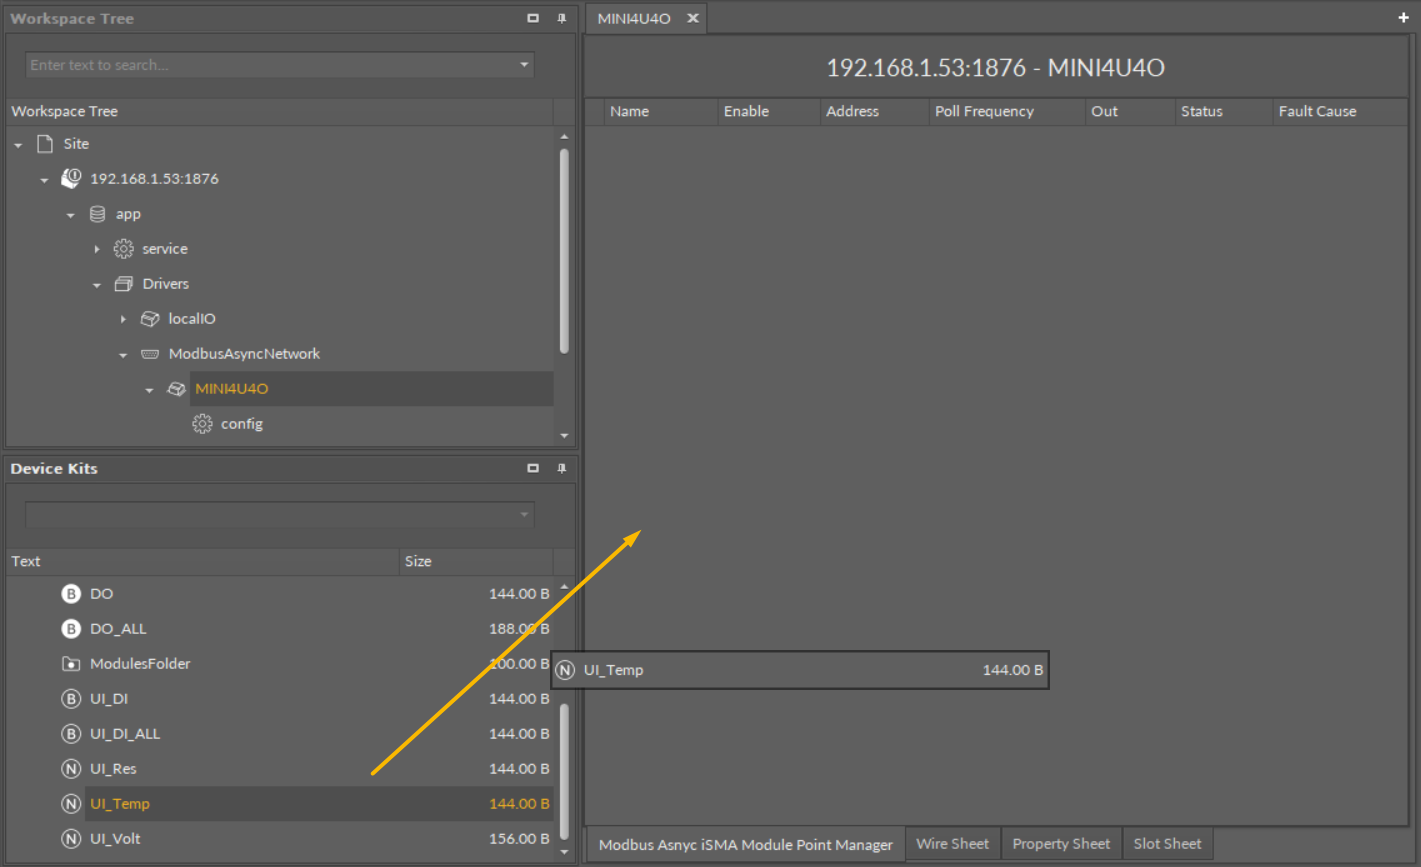Screen dimensions: 1421x867
Task: Switch to the Wire Sheet tab
Action: point(952,844)
